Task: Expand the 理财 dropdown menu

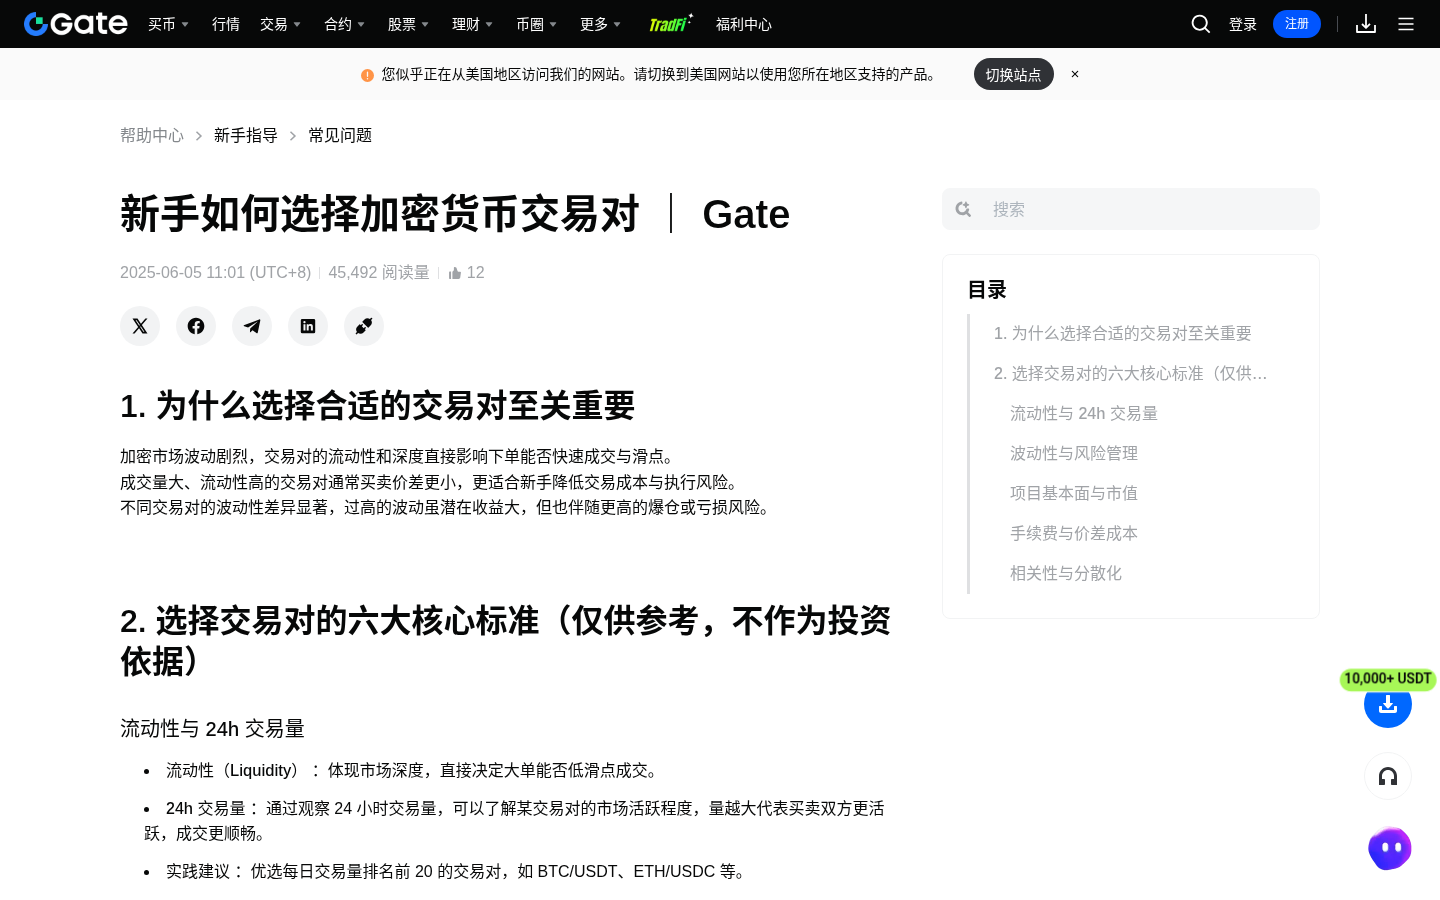Action: (x=473, y=24)
